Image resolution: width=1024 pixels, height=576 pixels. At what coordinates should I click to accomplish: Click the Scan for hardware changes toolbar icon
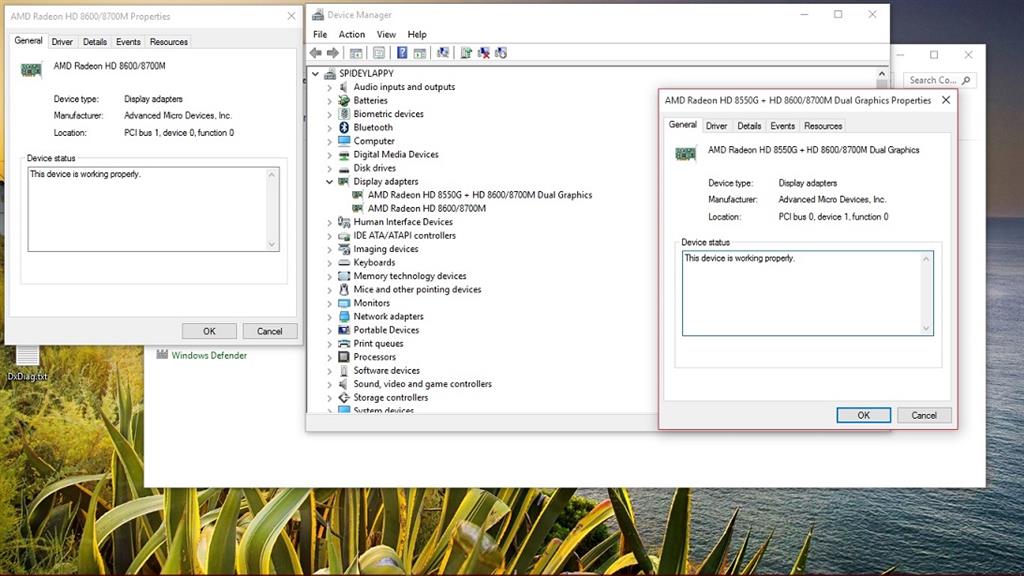(x=443, y=53)
